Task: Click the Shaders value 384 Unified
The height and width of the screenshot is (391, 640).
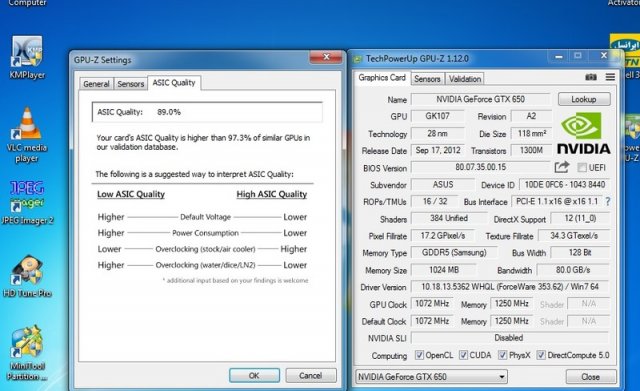Action: [x=449, y=218]
